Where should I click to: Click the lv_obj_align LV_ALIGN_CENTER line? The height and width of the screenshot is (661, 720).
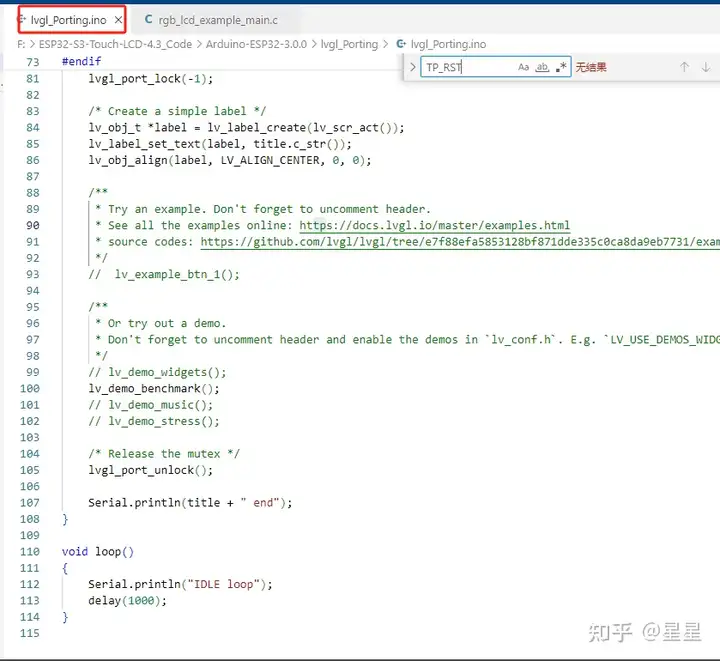(230, 160)
